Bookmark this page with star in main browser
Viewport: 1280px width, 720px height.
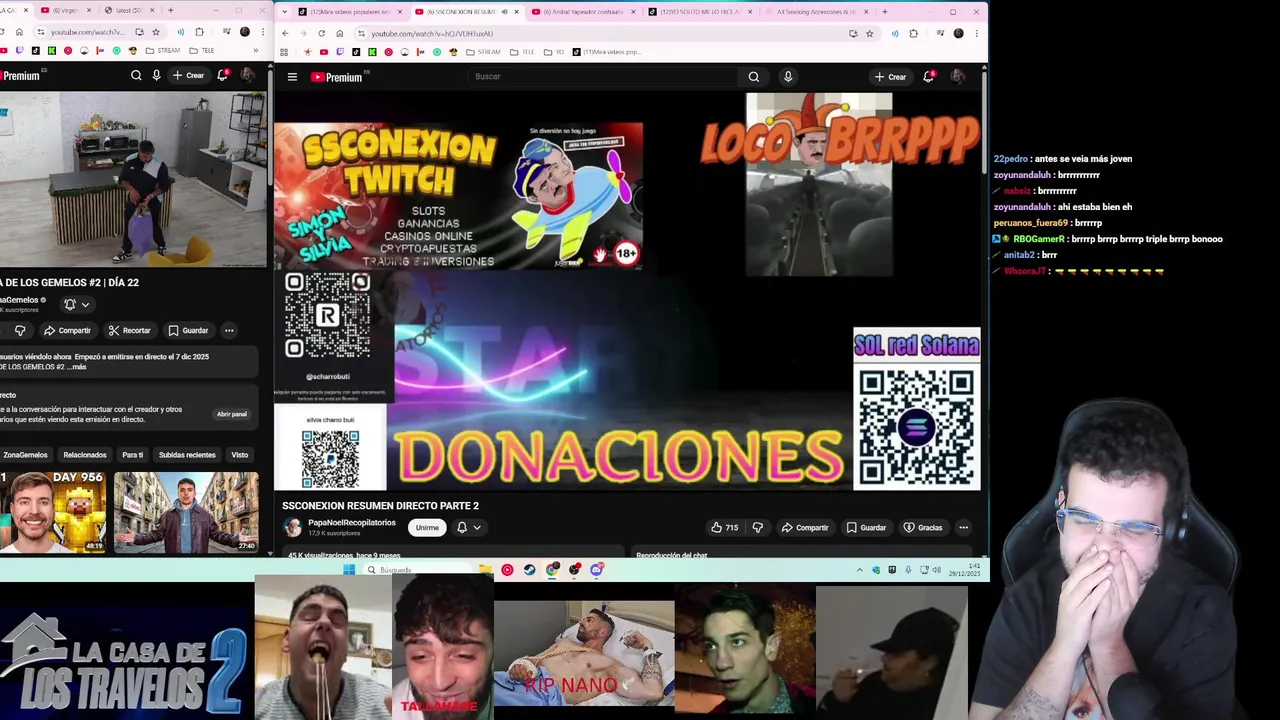point(869,33)
